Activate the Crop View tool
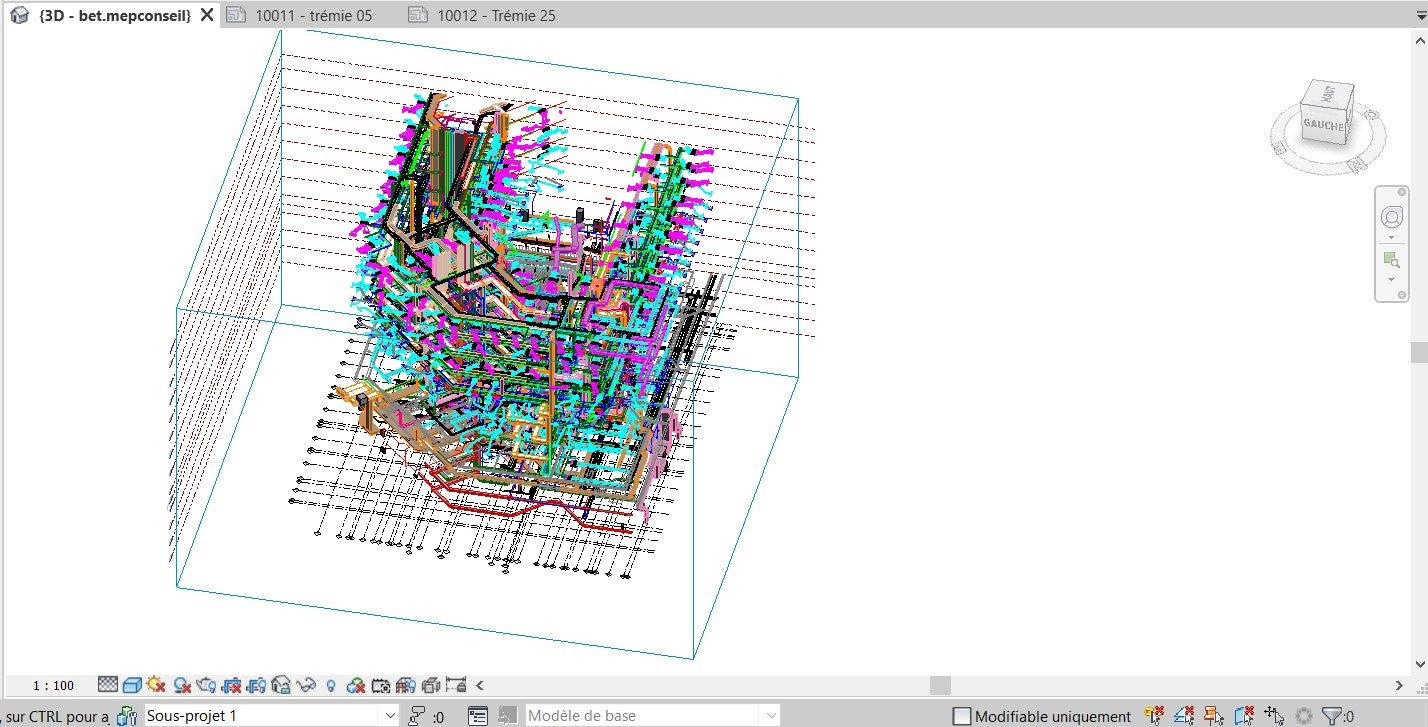 [x=231, y=685]
